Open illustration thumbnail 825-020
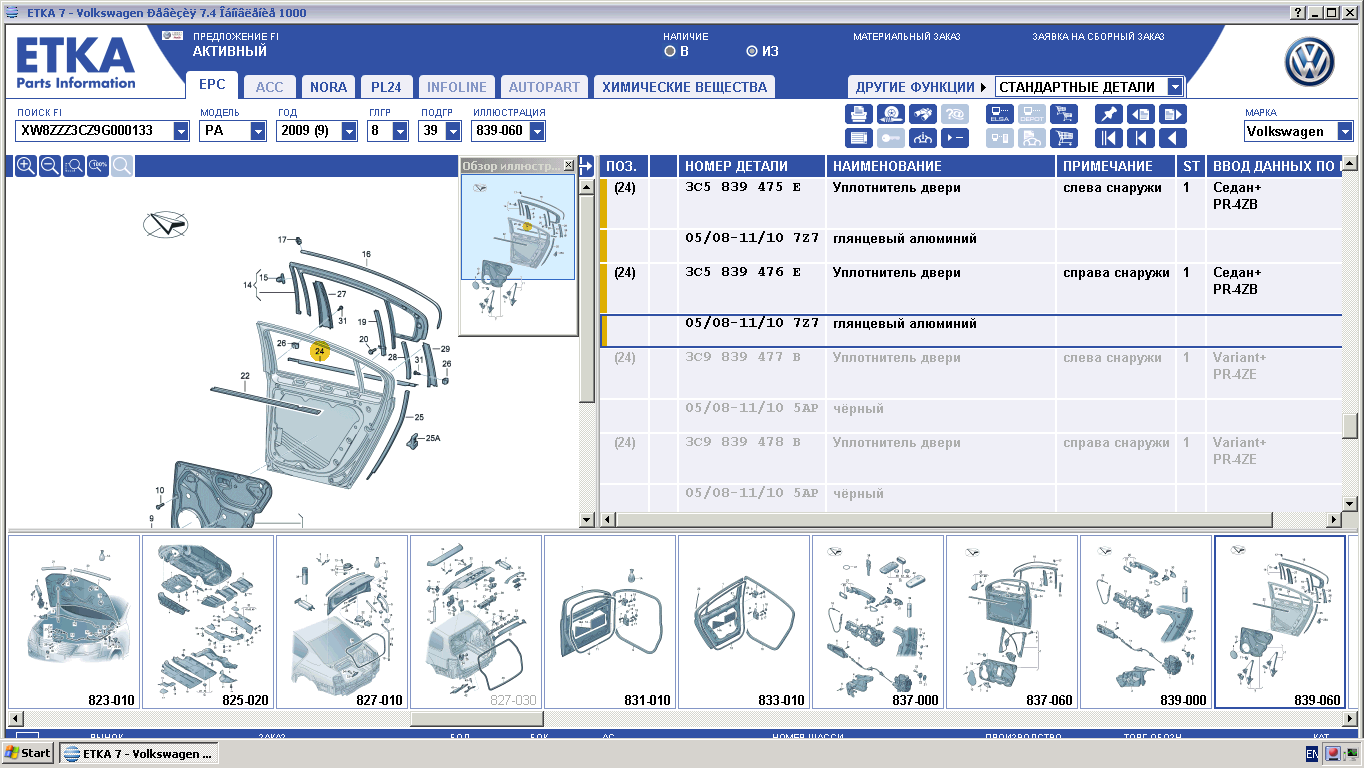This screenshot has height=769, width=1366. pos(208,622)
